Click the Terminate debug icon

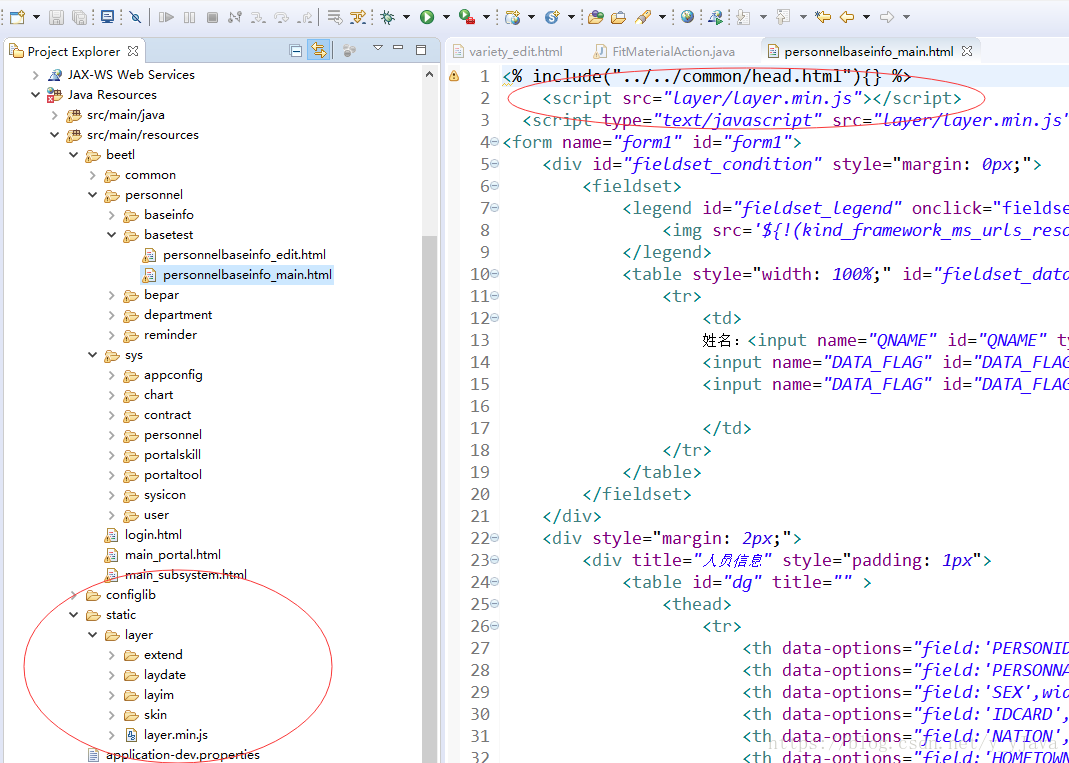(212, 16)
